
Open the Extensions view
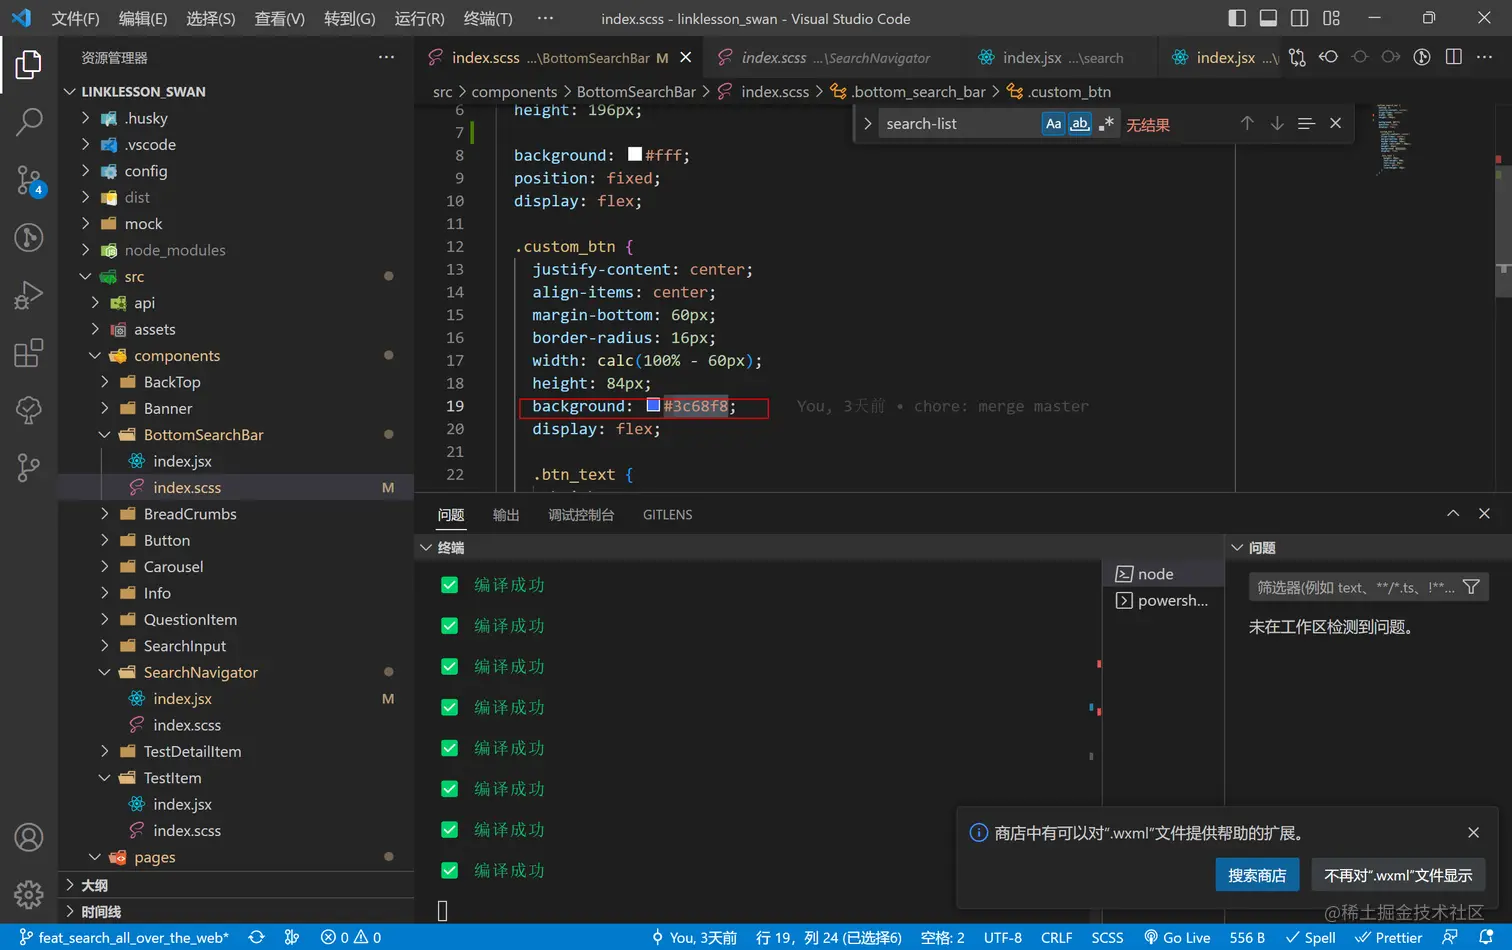29,353
